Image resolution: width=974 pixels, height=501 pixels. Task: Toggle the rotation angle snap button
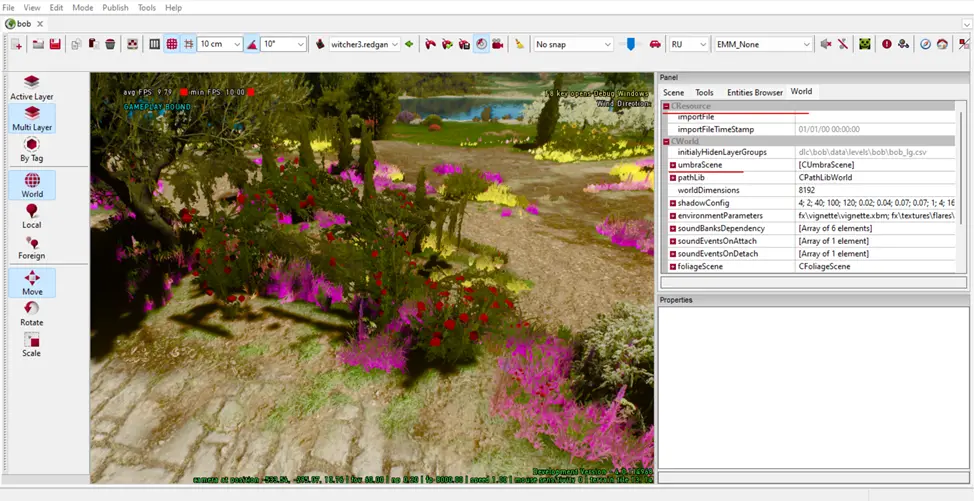point(252,44)
